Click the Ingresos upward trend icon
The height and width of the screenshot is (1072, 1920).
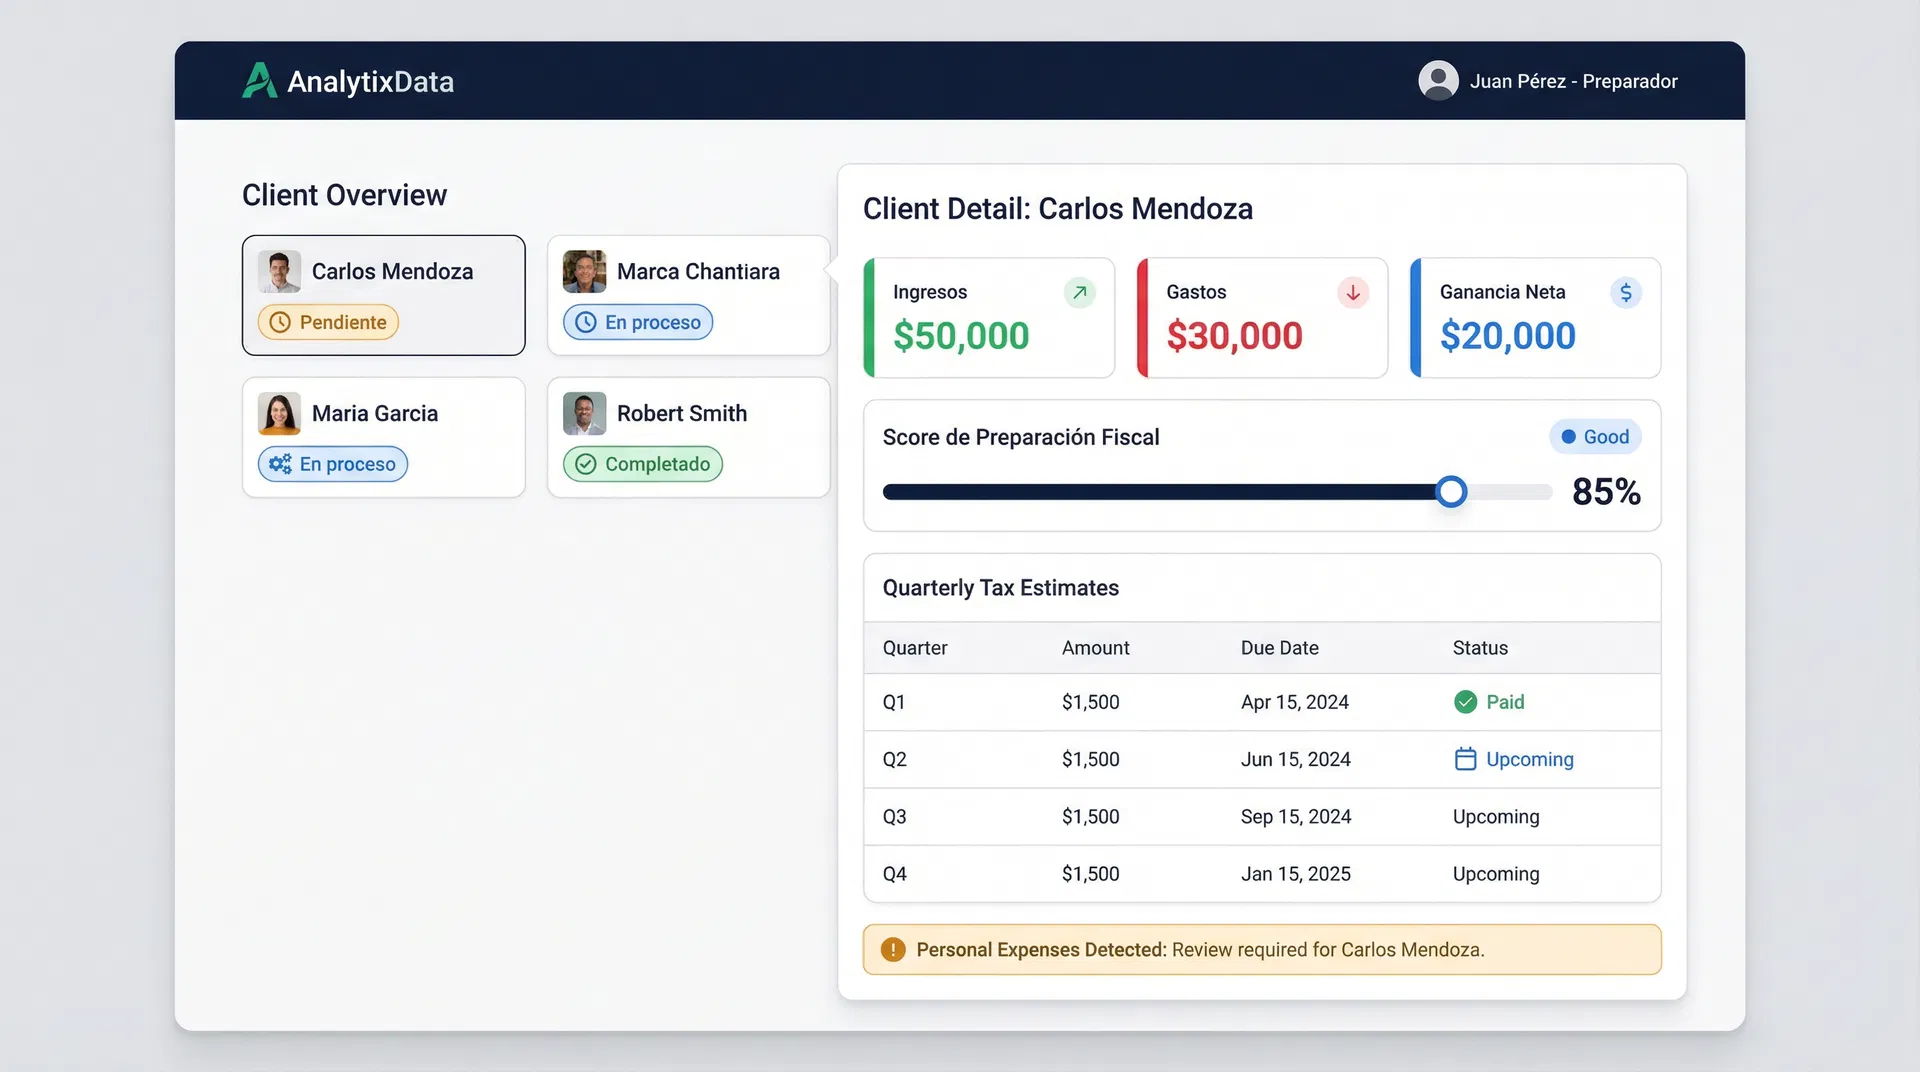[x=1079, y=292]
